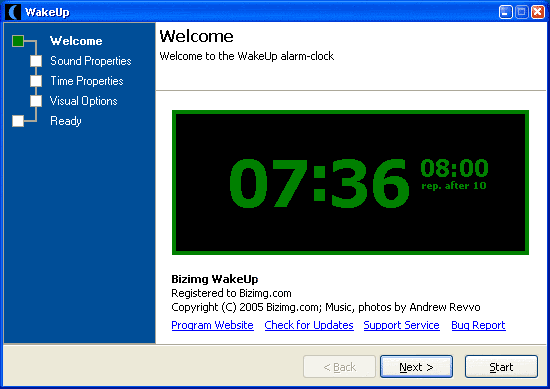Click the Time Properties step square
The image size is (550, 389).
tap(36, 81)
